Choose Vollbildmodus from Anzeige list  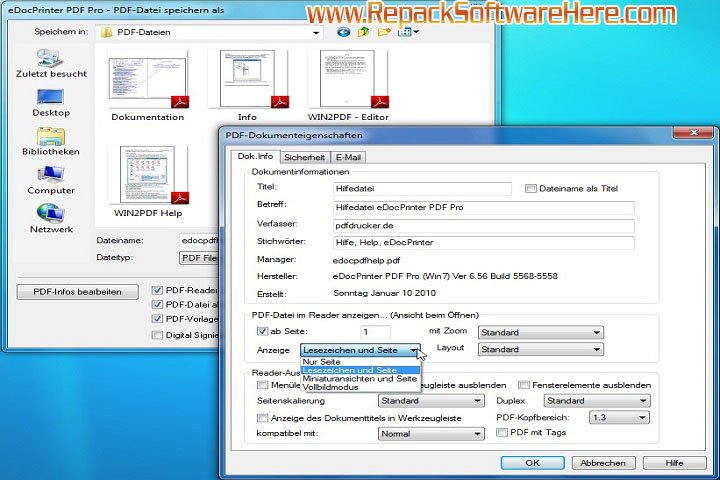360,387
